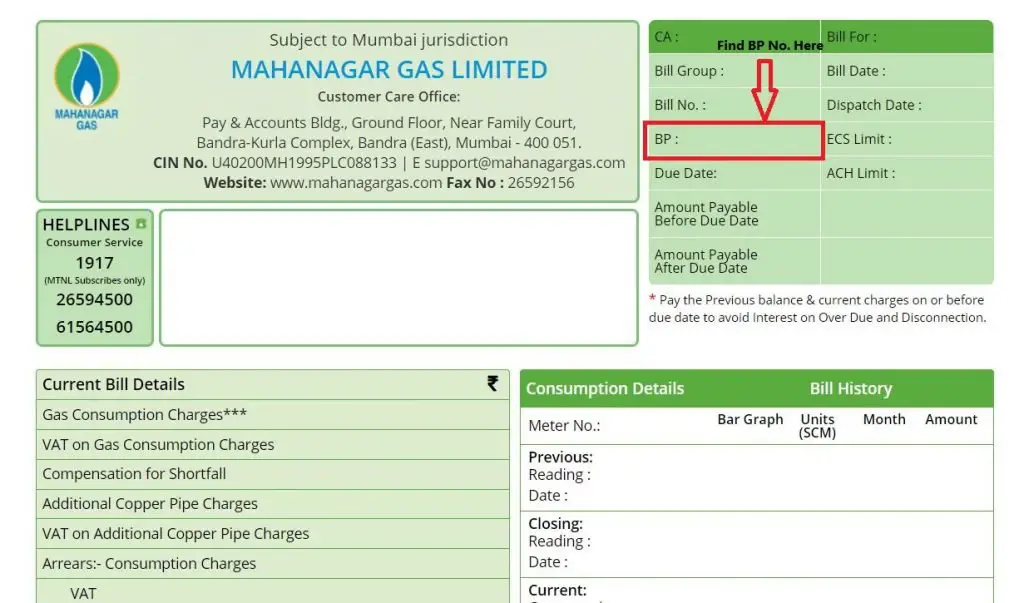The width and height of the screenshot is (1024, 603).
Task: Open support@mahanagargas.com email link
Action: (x=524, y=163)
